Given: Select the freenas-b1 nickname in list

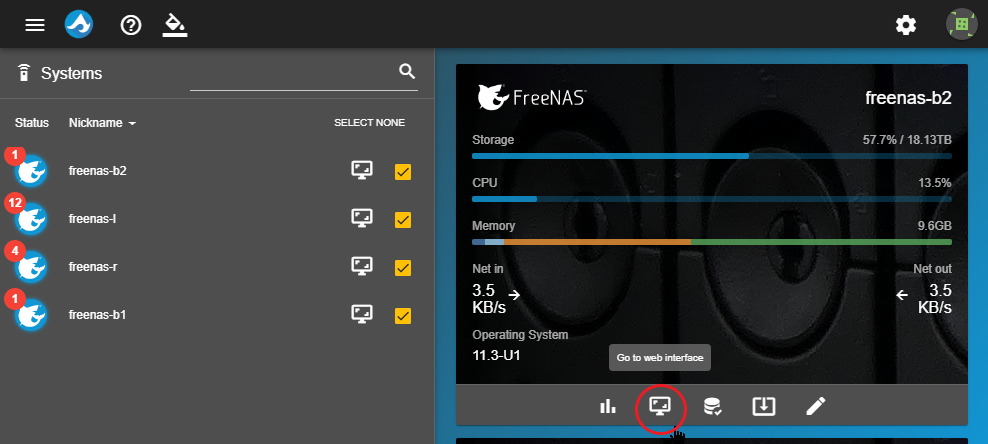Looking at the screenshot, I should 98,314.
